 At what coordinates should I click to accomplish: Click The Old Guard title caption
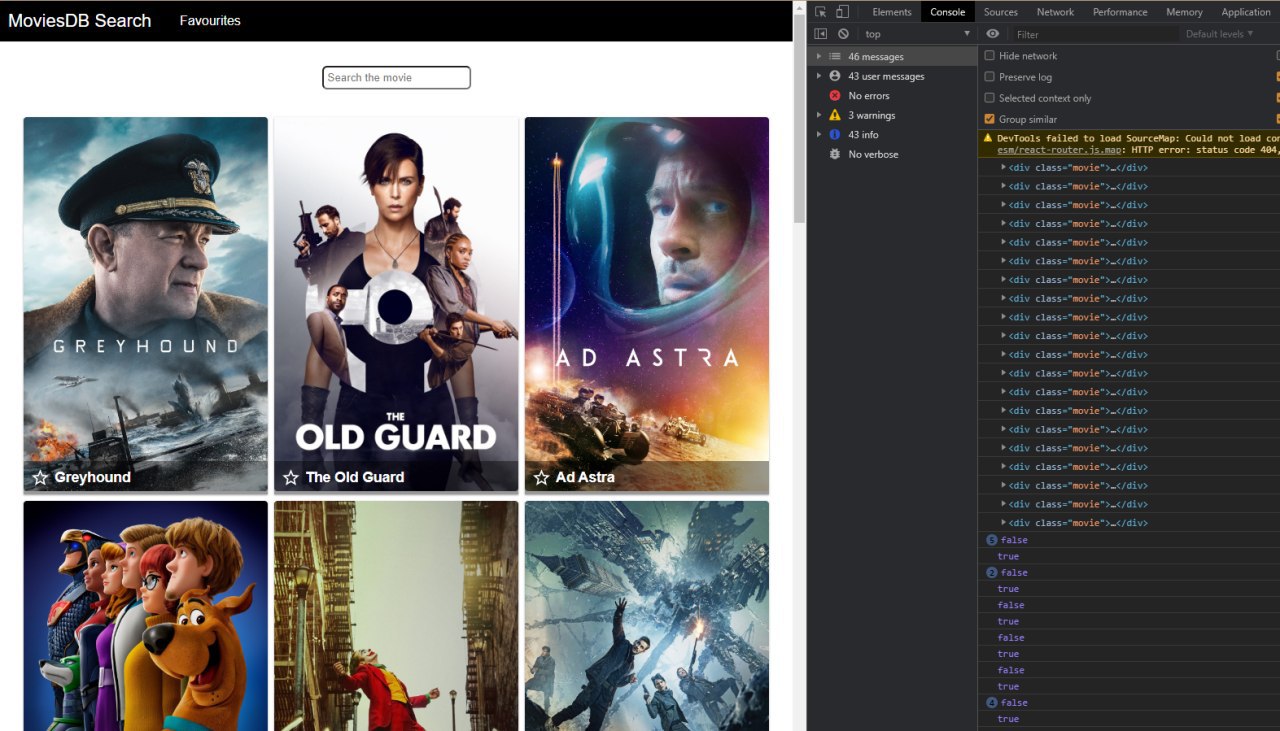tap(355, 478)
